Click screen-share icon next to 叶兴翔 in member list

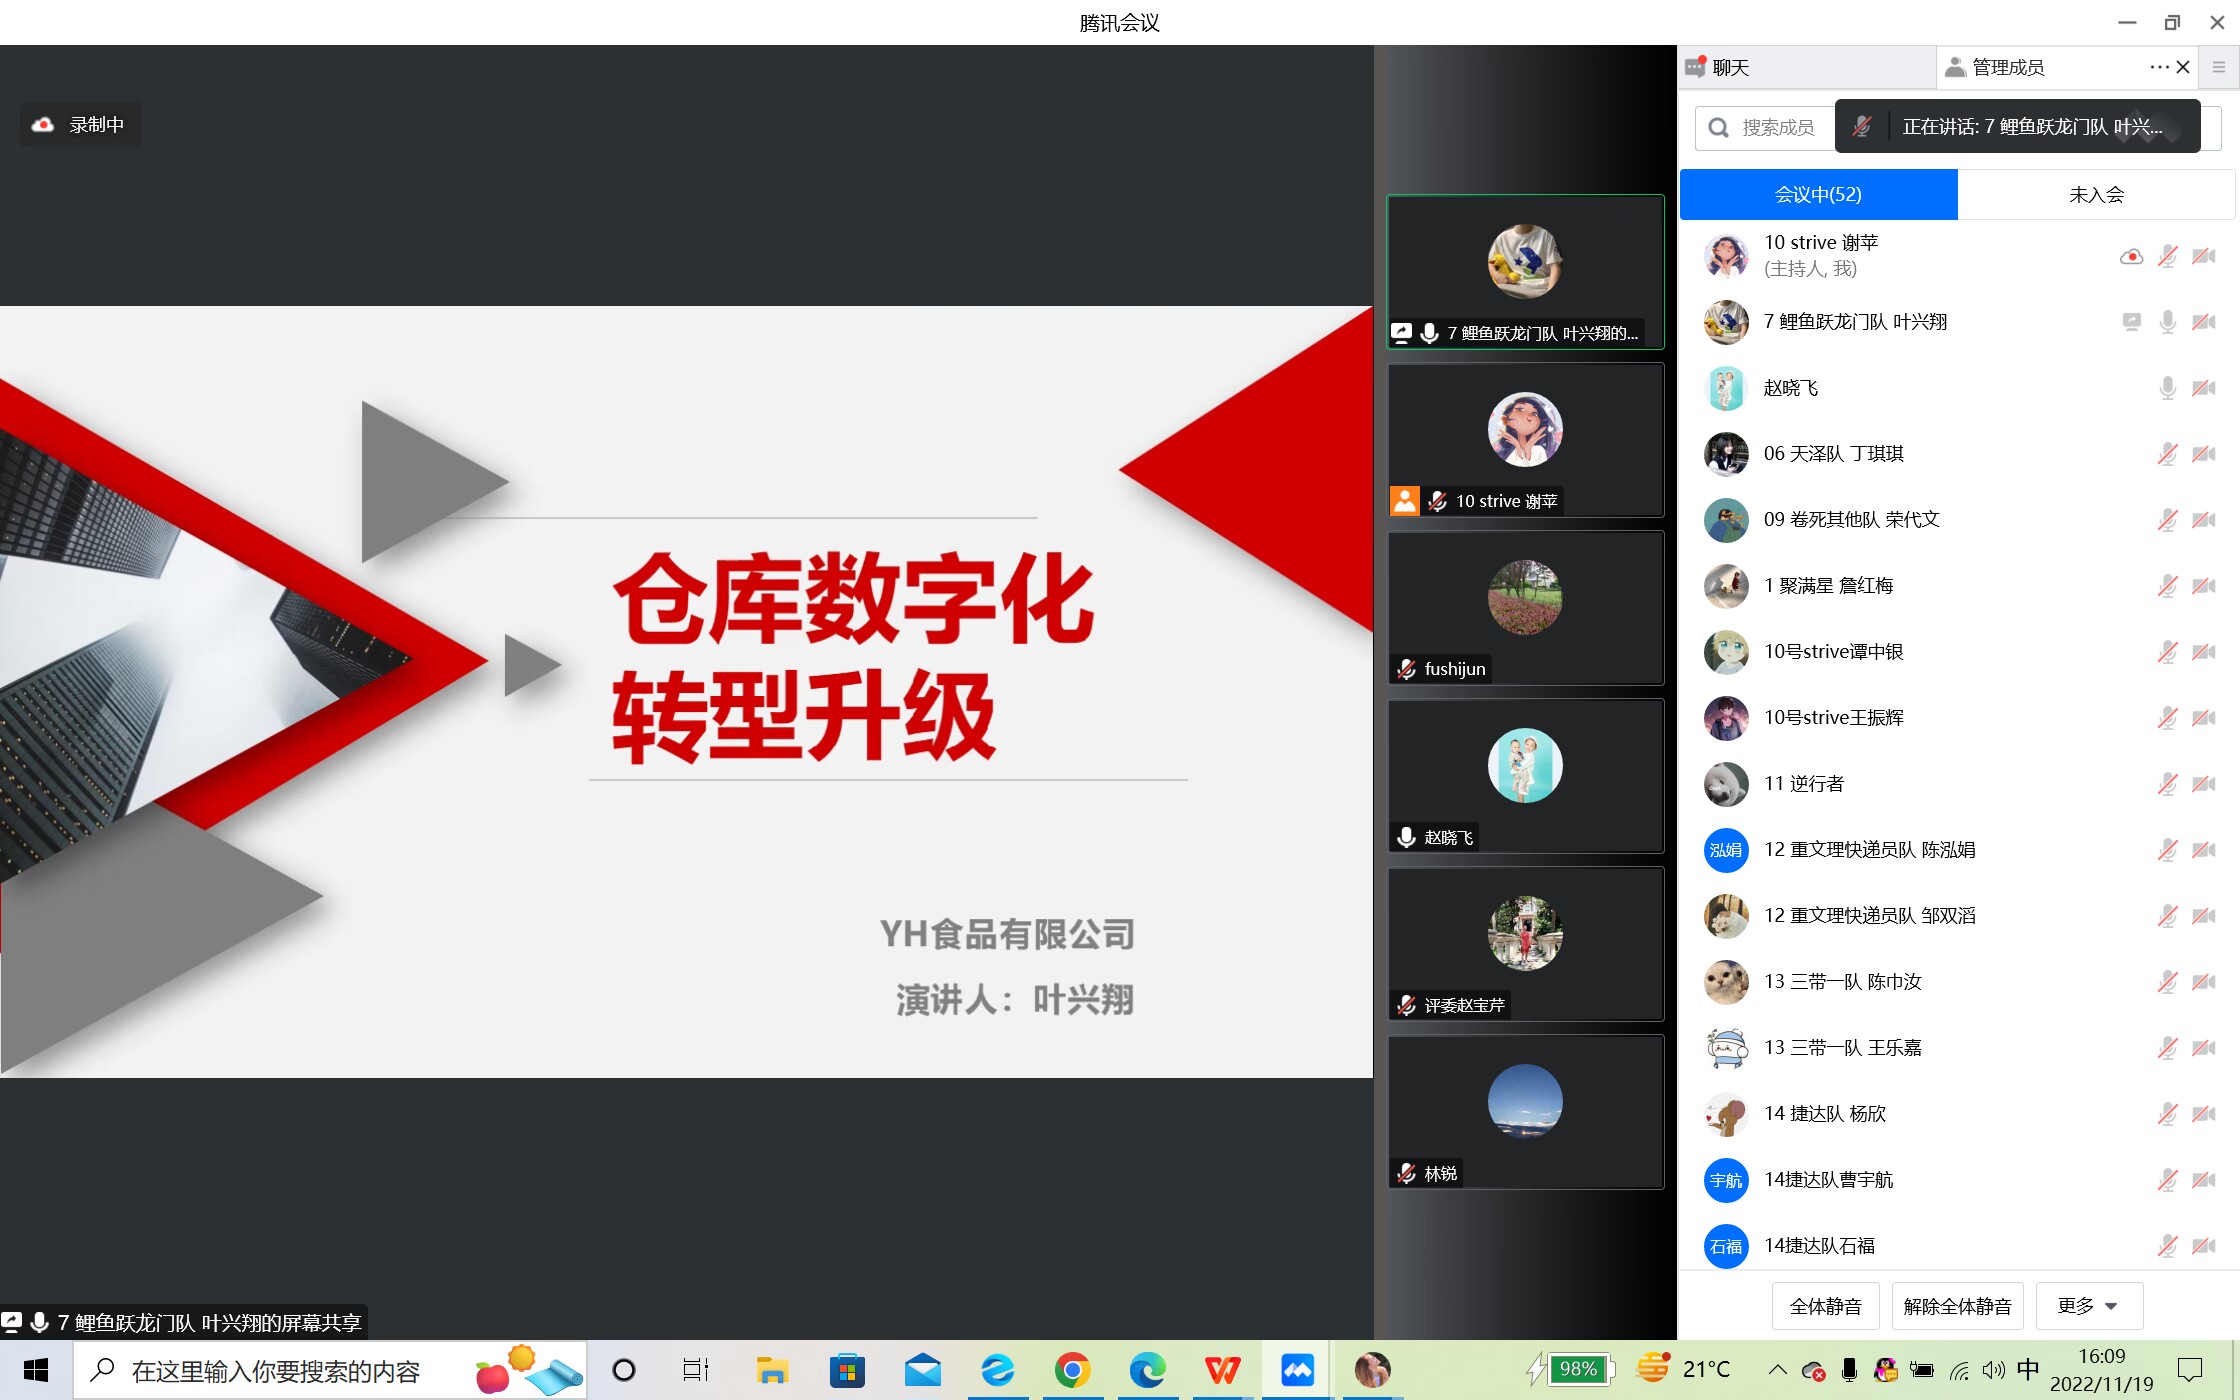(2131, 322)
